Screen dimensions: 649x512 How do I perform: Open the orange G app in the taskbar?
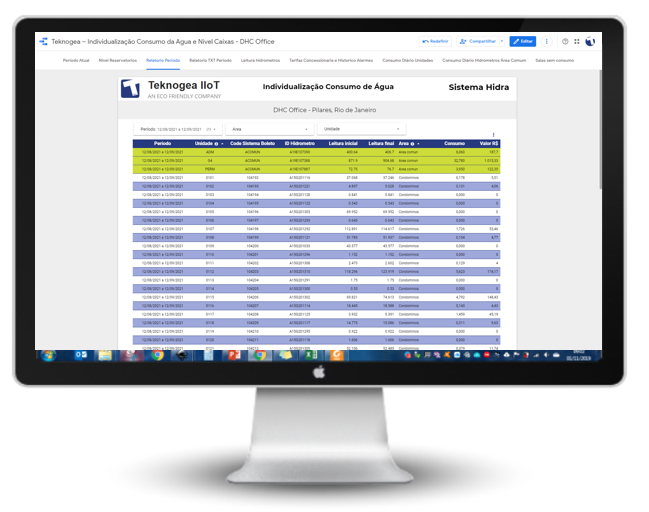point(336,356)
